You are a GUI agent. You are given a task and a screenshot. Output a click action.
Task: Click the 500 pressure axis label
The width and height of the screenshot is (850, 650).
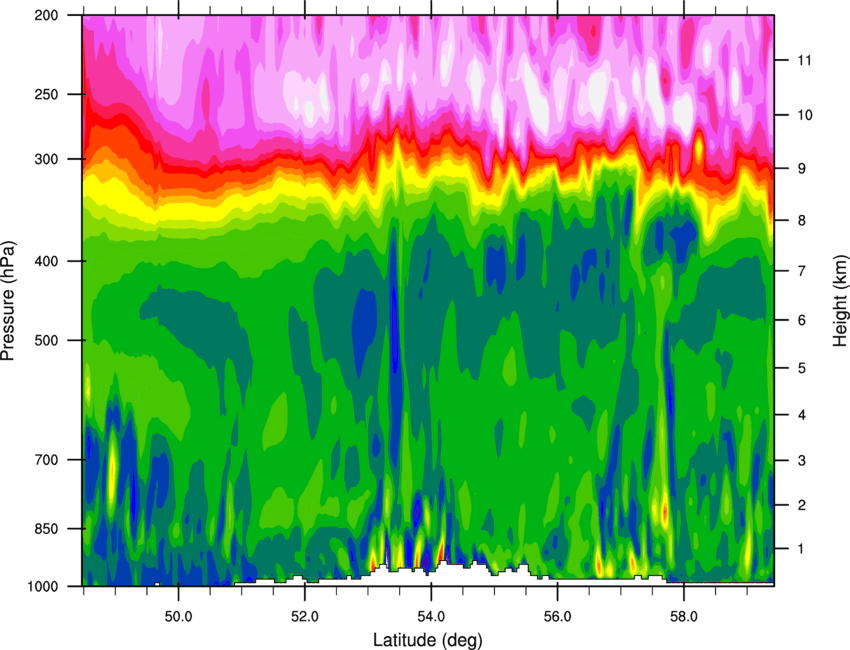(47, 340)
